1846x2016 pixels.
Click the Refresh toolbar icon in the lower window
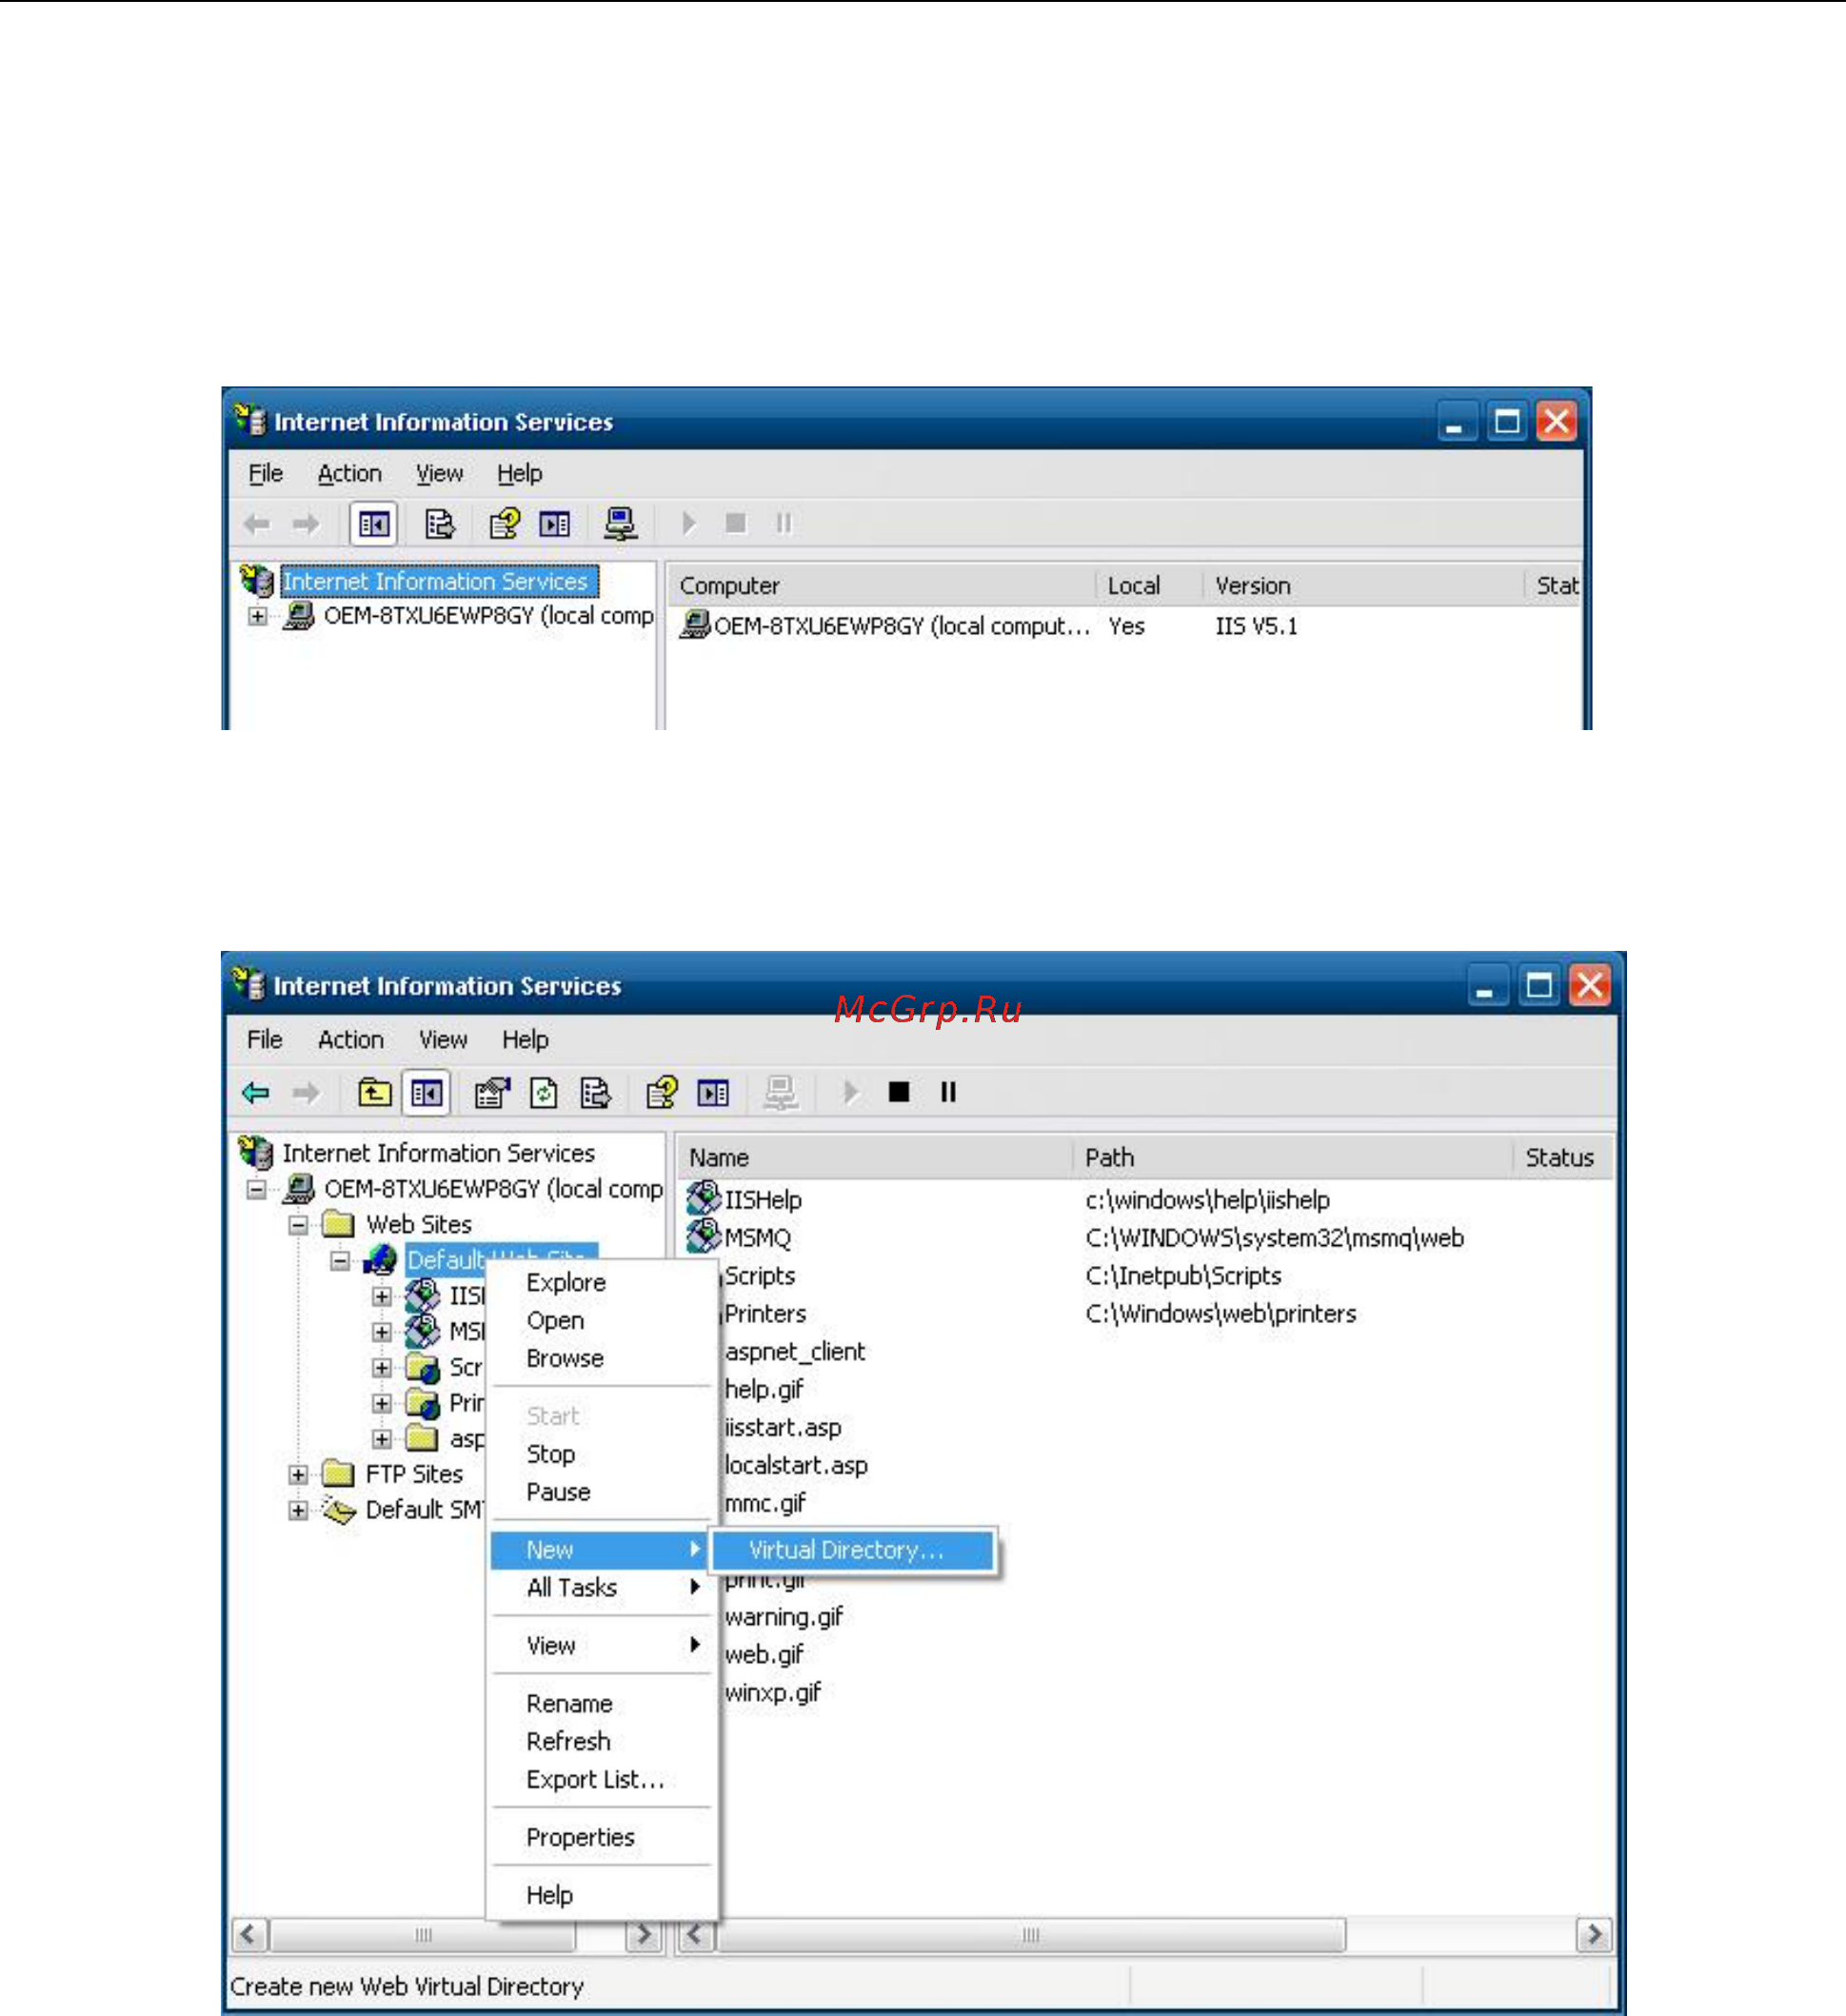[x=544, y=1093]
